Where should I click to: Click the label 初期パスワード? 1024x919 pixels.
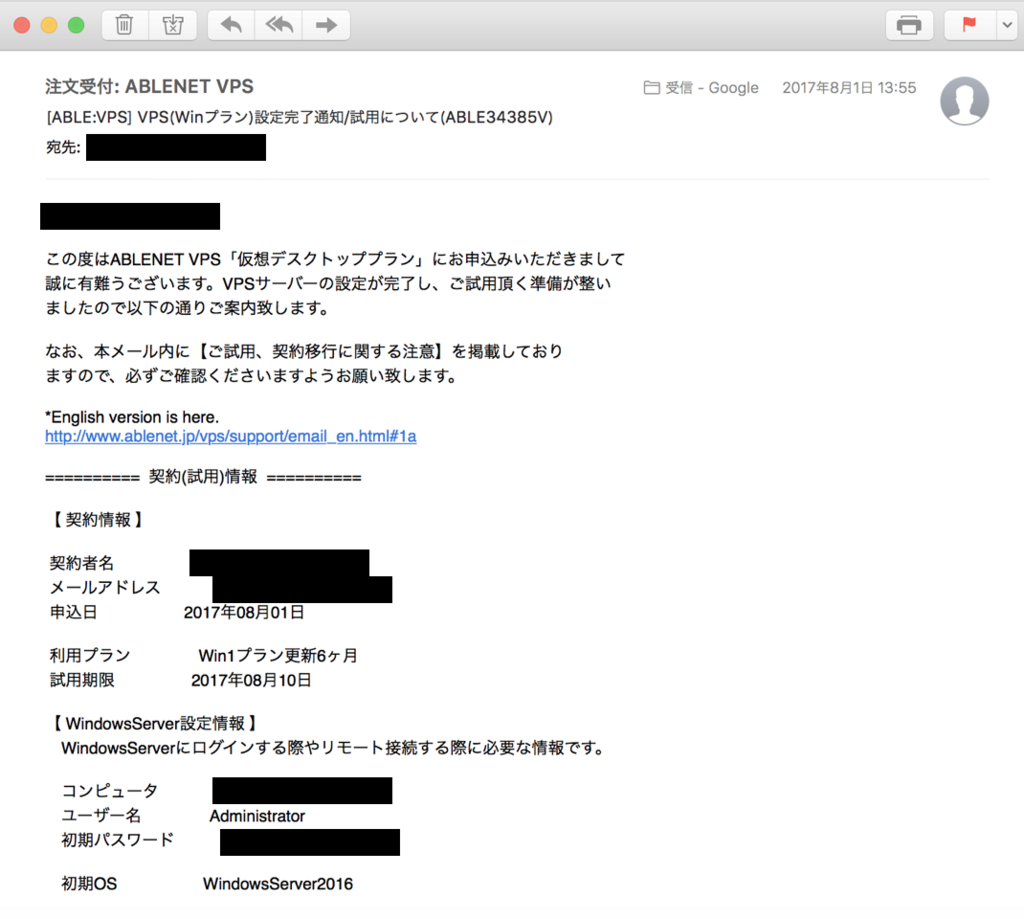click(x=118, y=840)
